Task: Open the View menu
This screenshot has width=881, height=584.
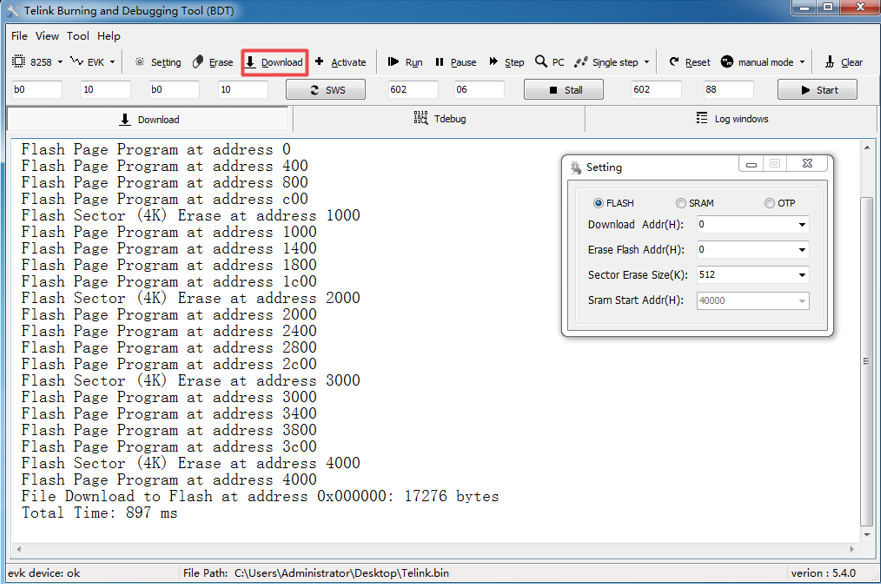Action: click(x=47, y=36)
